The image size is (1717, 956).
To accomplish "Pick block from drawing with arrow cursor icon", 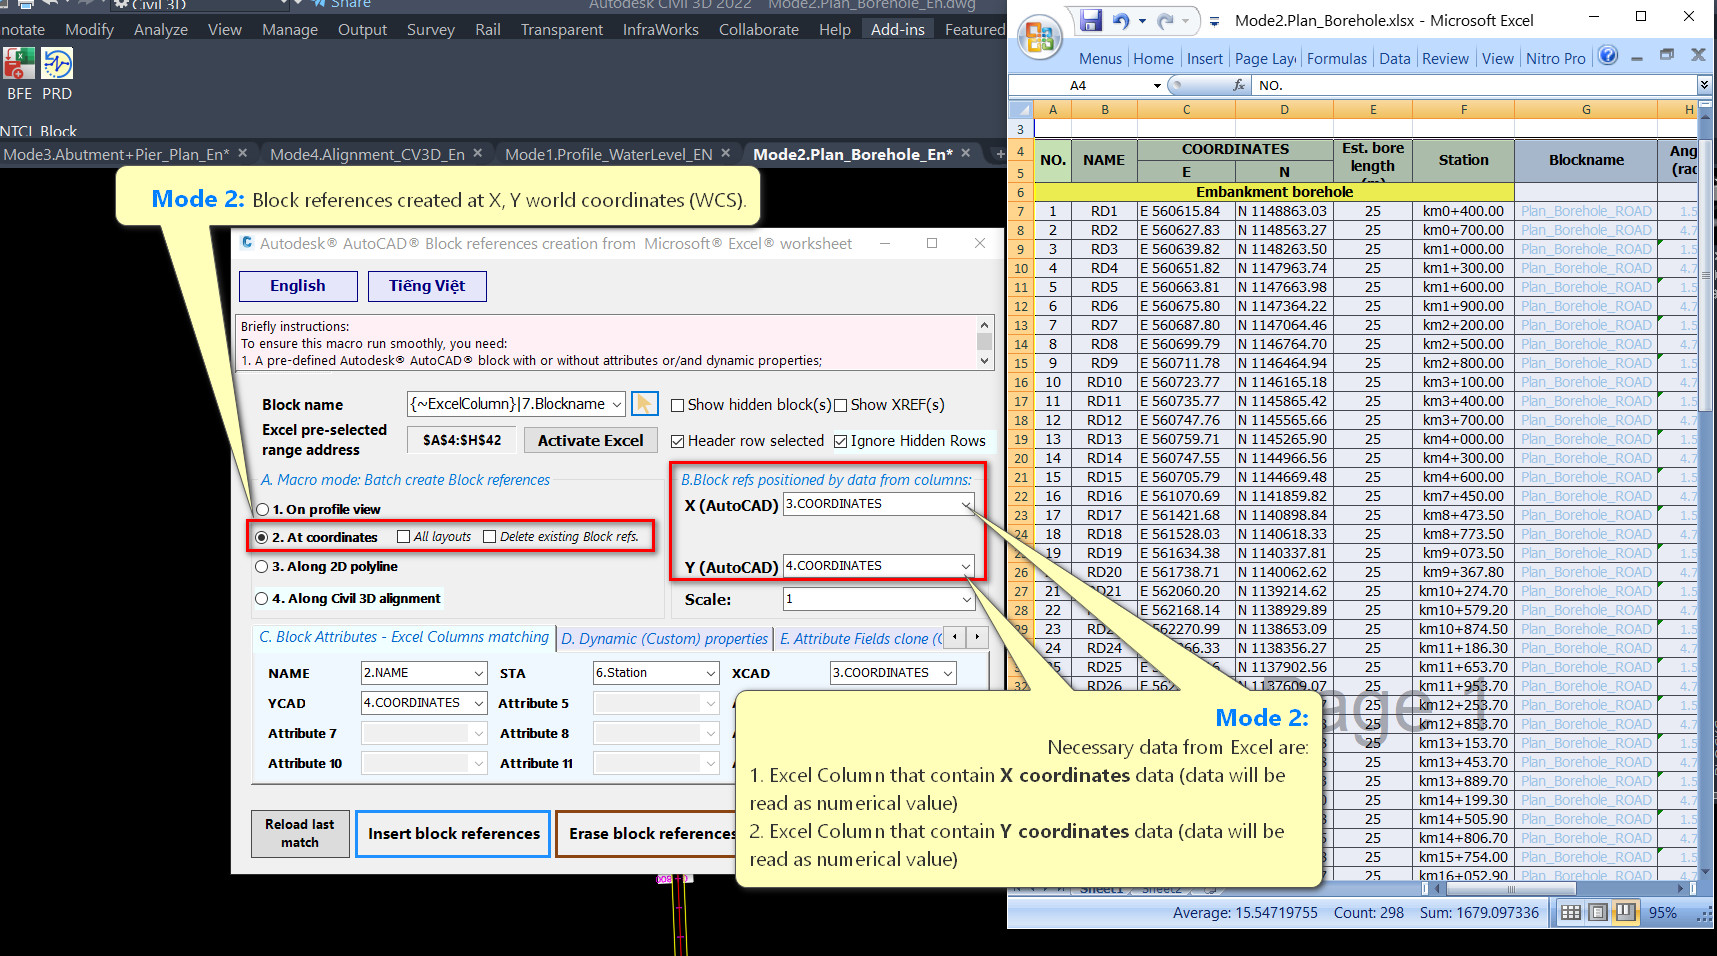I will [x=644, y=404].
